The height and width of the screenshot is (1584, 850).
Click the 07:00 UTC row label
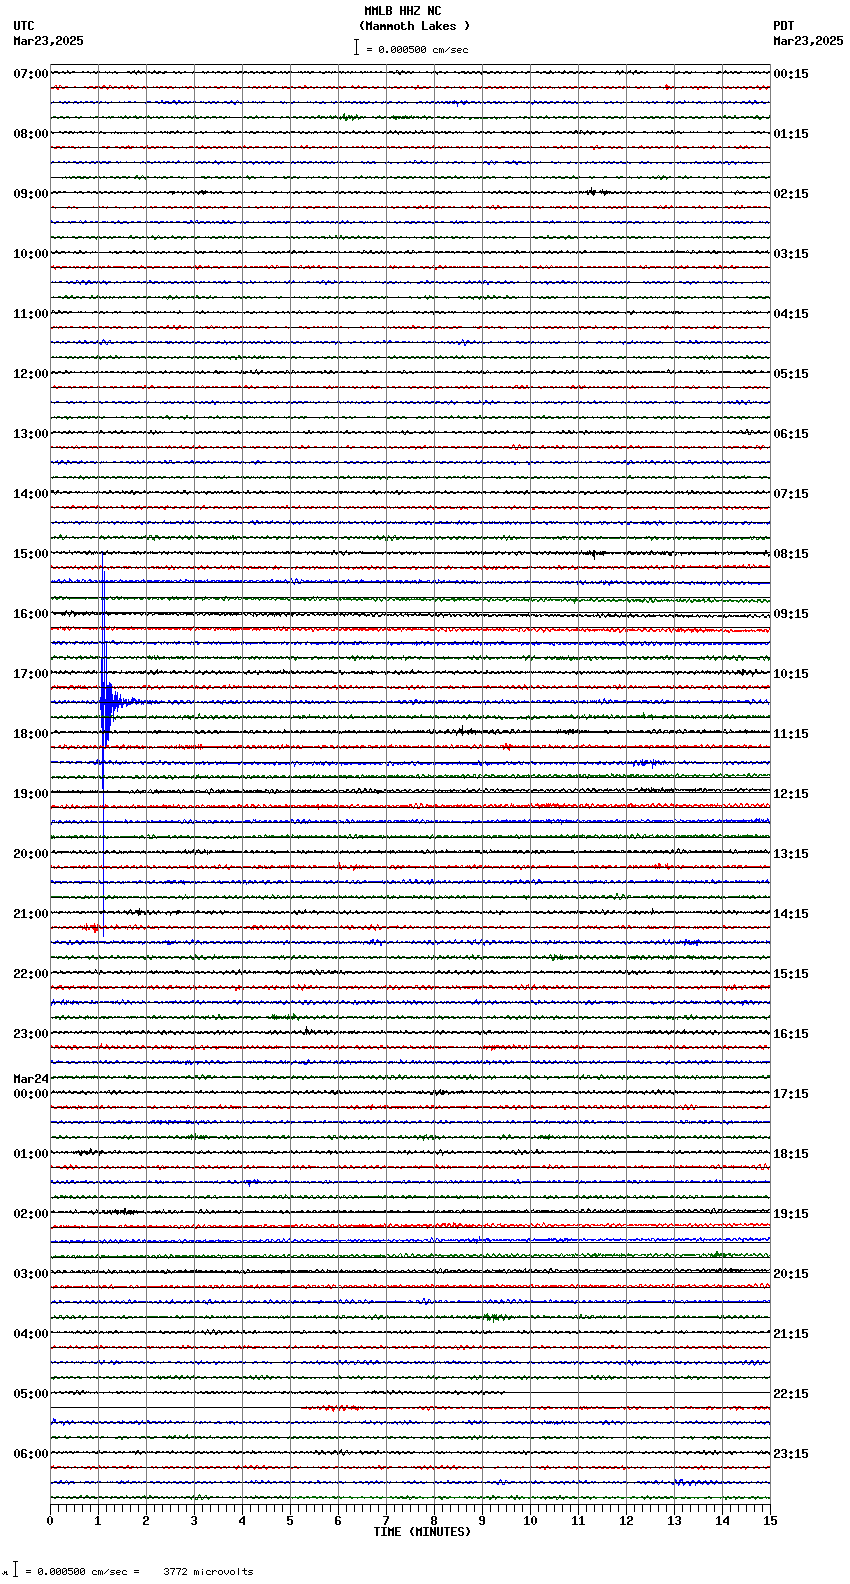click(31, 74)
